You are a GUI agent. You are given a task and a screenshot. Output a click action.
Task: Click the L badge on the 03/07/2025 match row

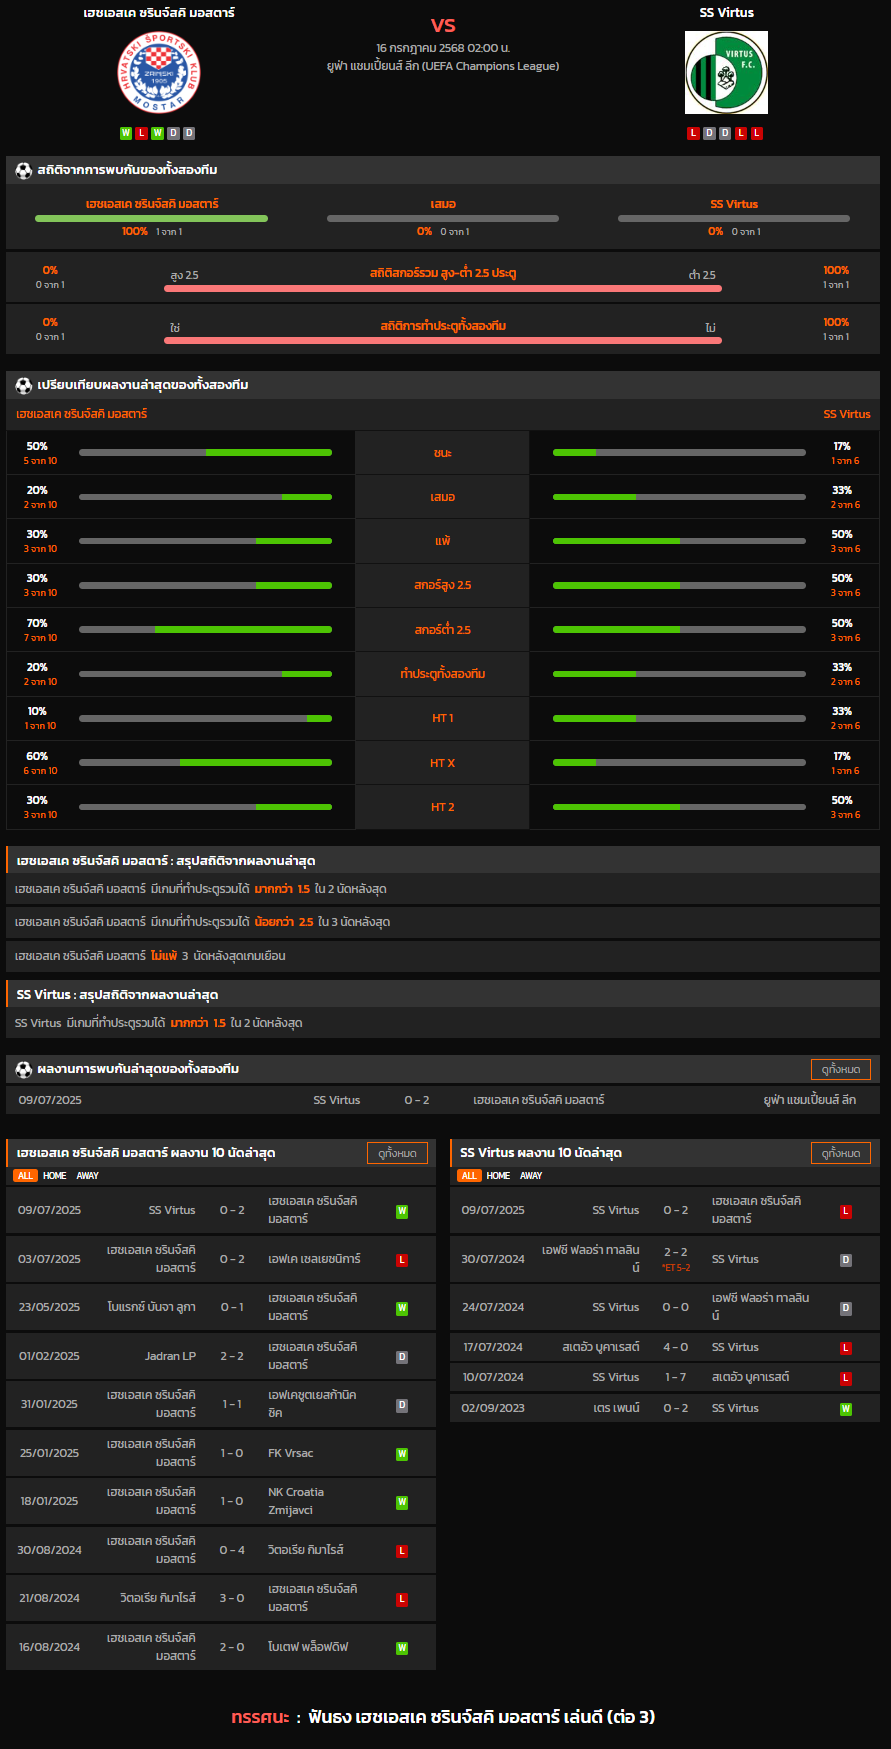tap(402, 1260)
